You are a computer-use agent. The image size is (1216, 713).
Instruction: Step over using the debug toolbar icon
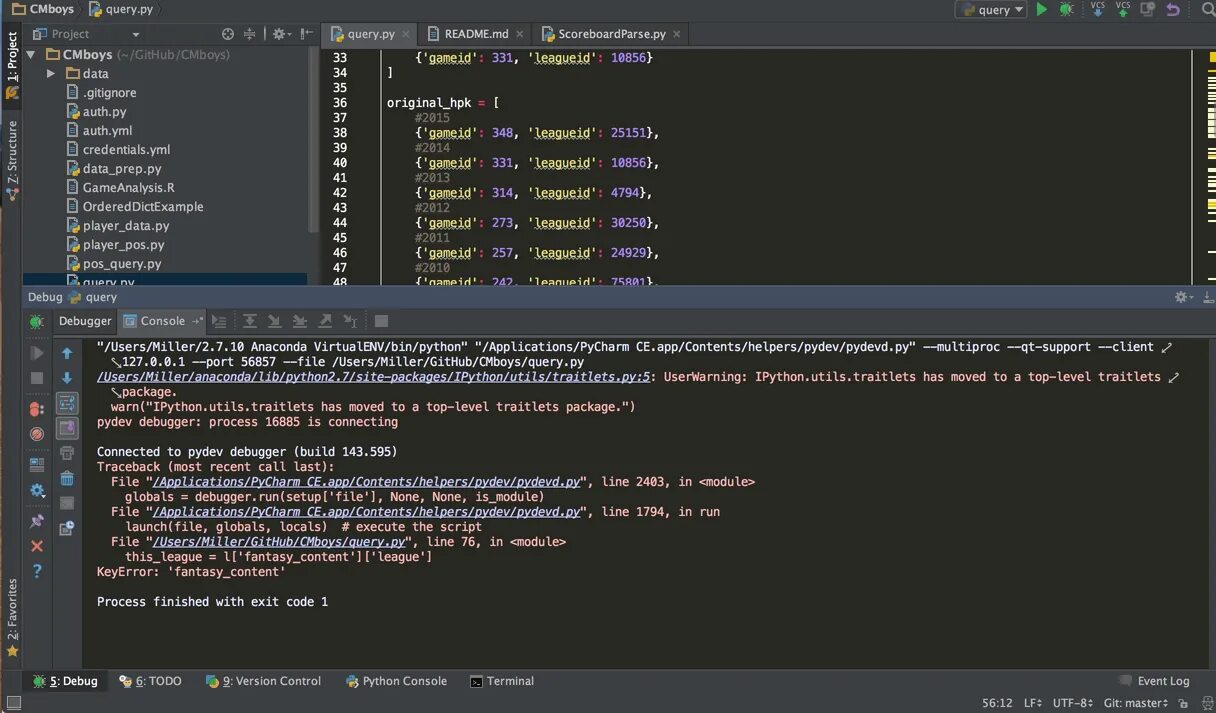pos(250,321)
